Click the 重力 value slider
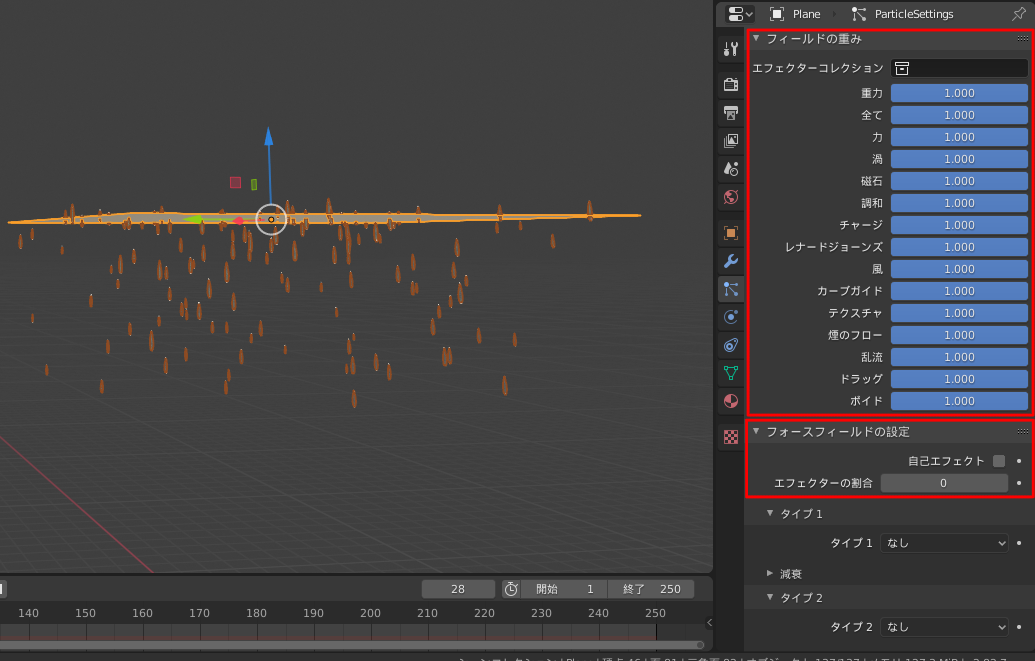This screenshot has height=661, width=1035. tap(958, 92)
